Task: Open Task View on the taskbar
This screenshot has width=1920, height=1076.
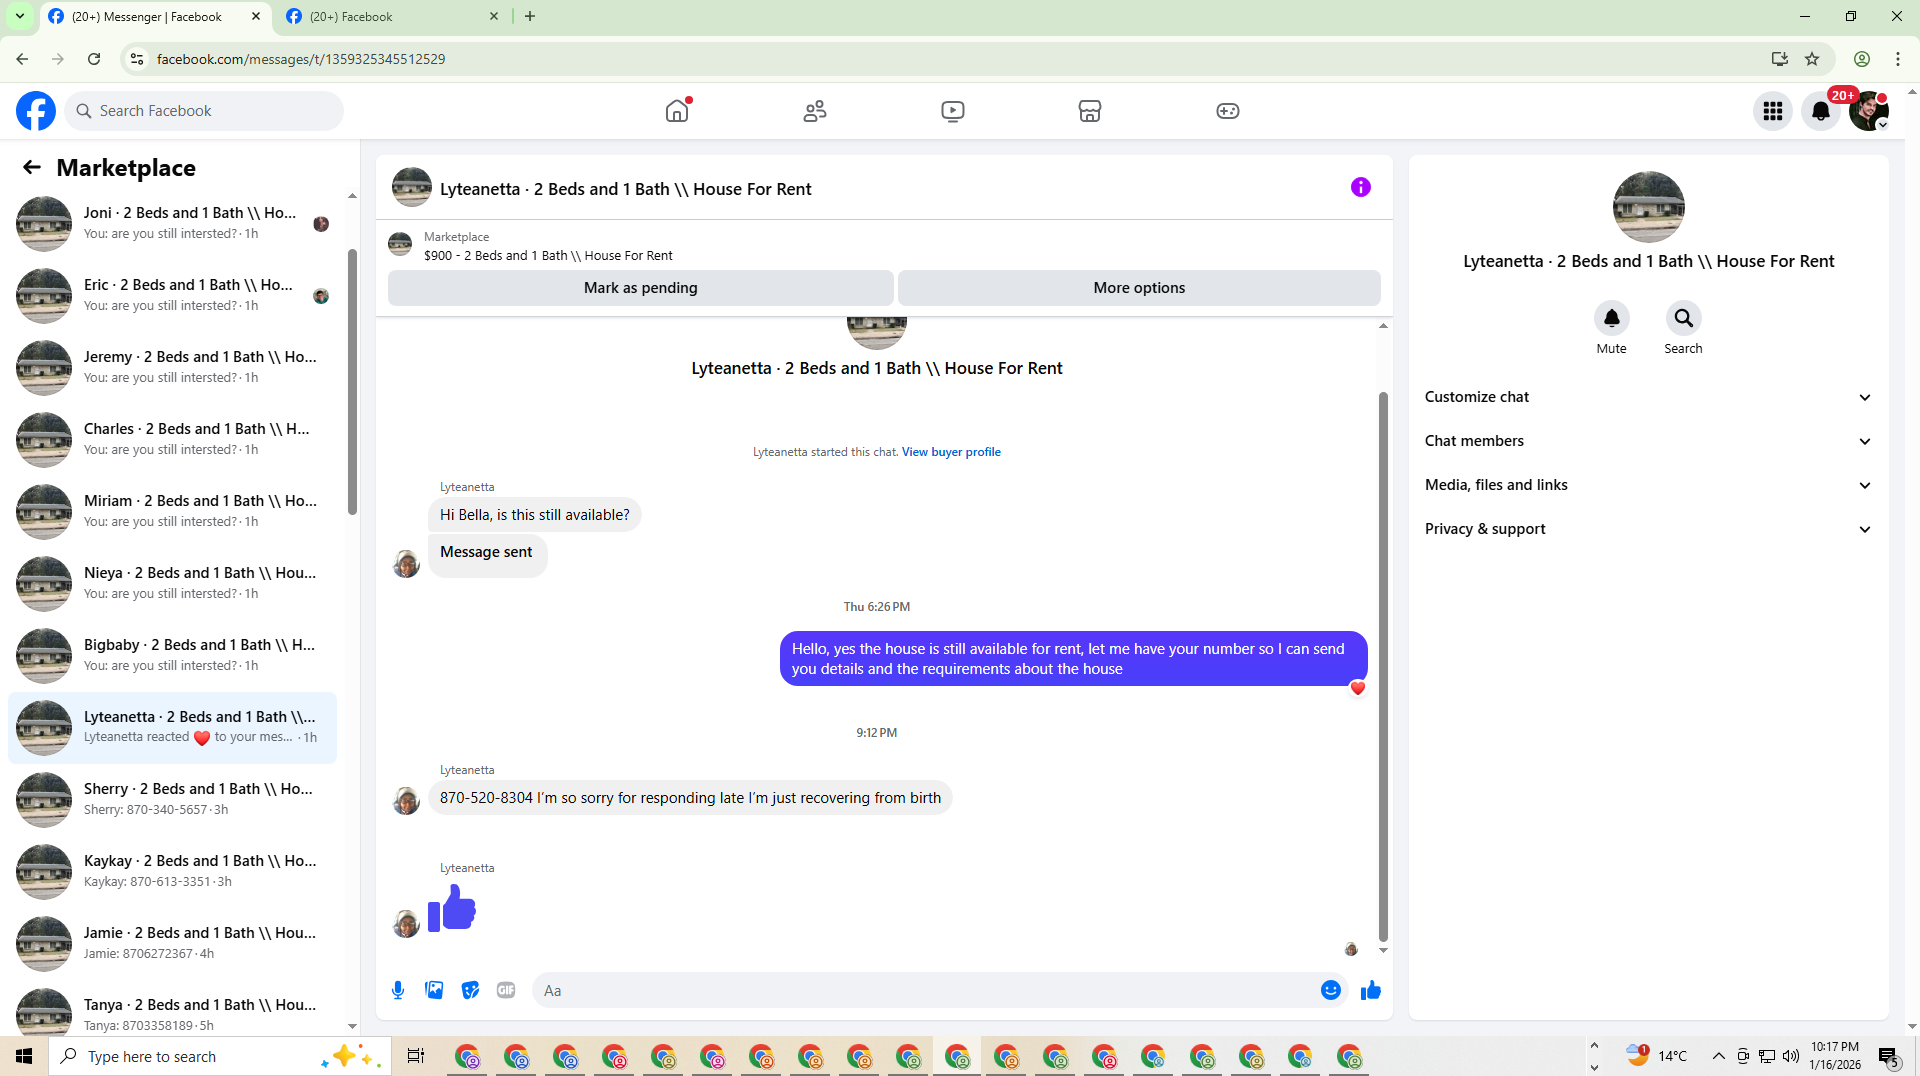Action: [x=416, y=1056]
